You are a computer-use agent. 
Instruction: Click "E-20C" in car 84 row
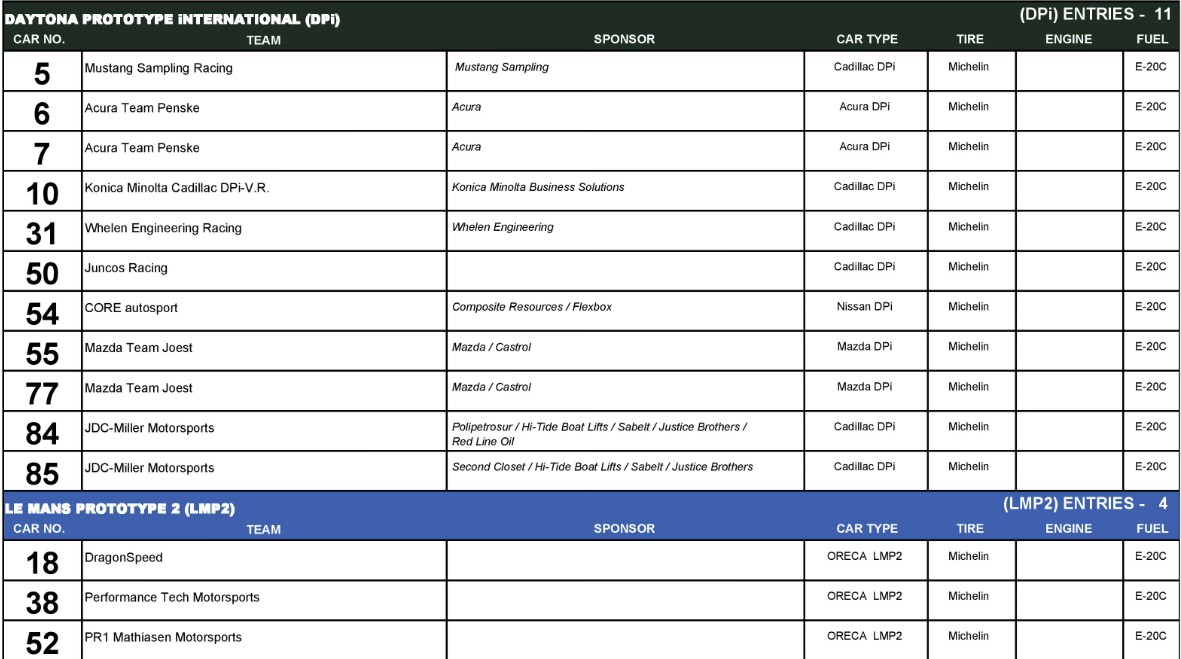pos(1151,426)
